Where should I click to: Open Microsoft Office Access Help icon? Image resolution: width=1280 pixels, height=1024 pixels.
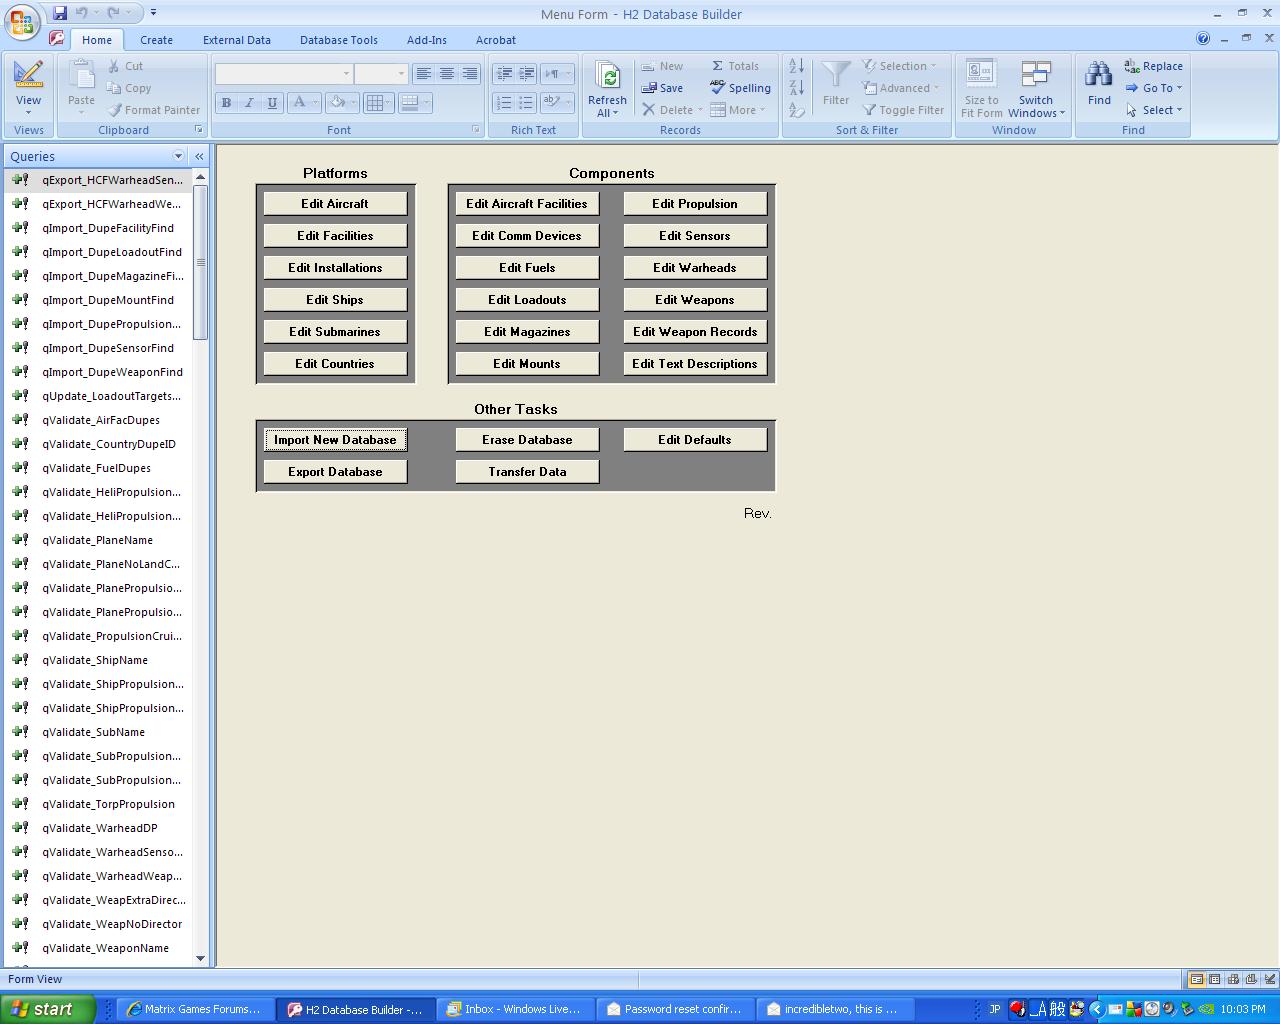(x=1203, y=39)
